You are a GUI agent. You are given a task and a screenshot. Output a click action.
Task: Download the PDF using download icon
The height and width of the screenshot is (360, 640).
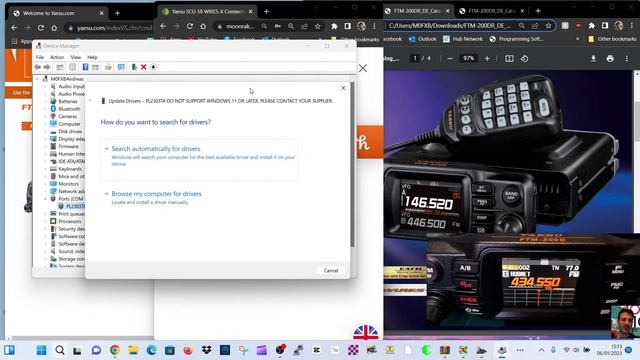pos(593,59)
